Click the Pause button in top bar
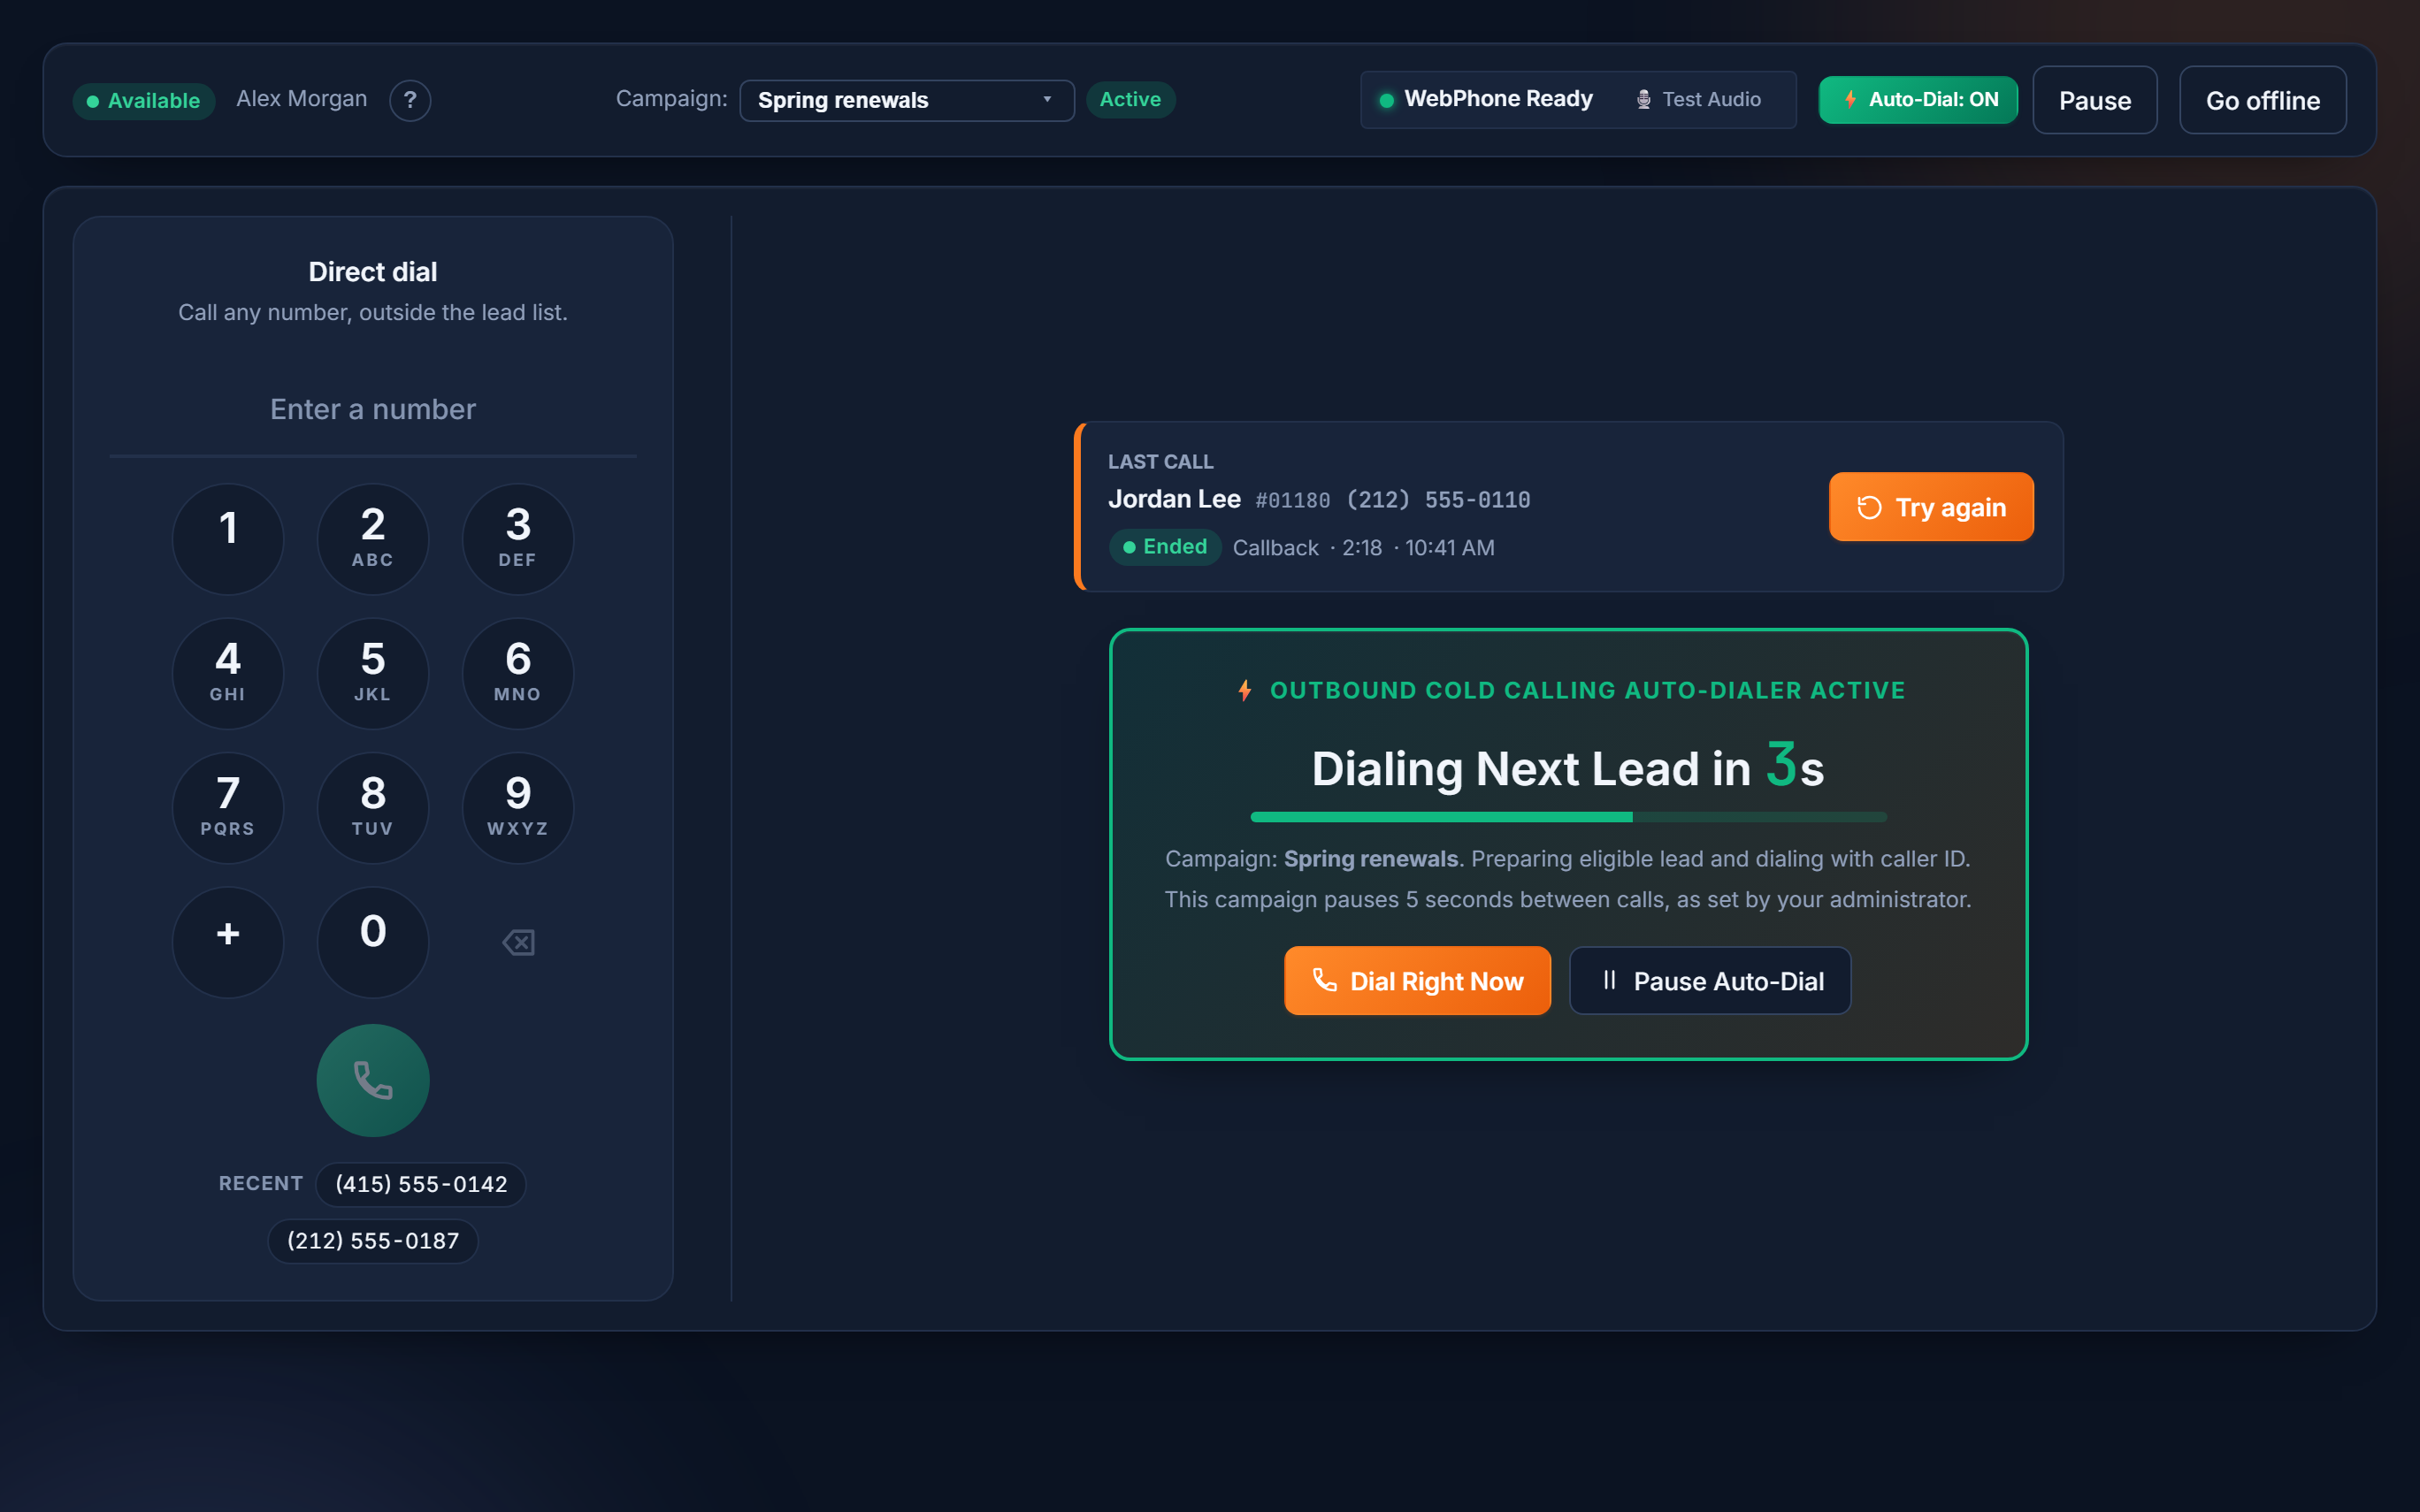Image resolution: width=2420 pixels, height=1512 pixels. (x=2095, y=100)
